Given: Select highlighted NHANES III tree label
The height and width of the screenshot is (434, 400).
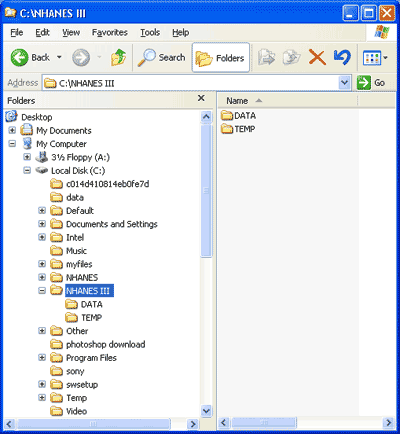Looking at the screenshot, I should click(x=89, y=291).
